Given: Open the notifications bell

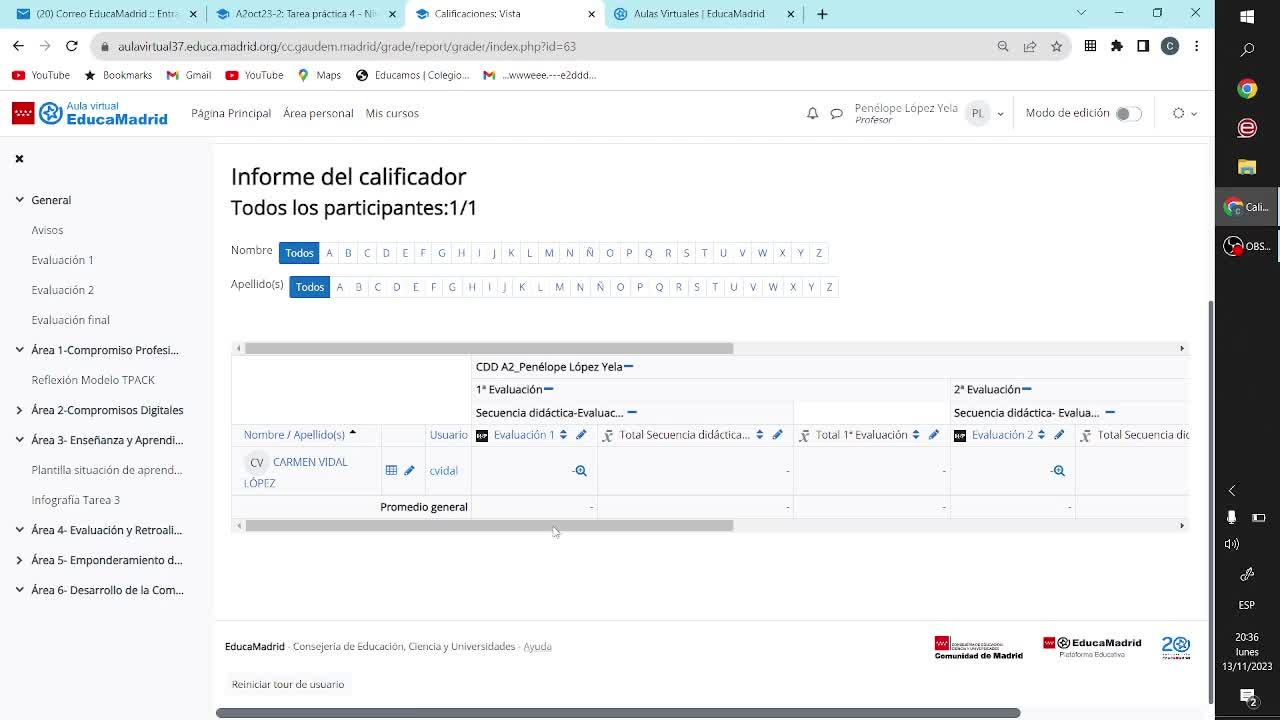Looking at the screenshot, I should [812, 114].
